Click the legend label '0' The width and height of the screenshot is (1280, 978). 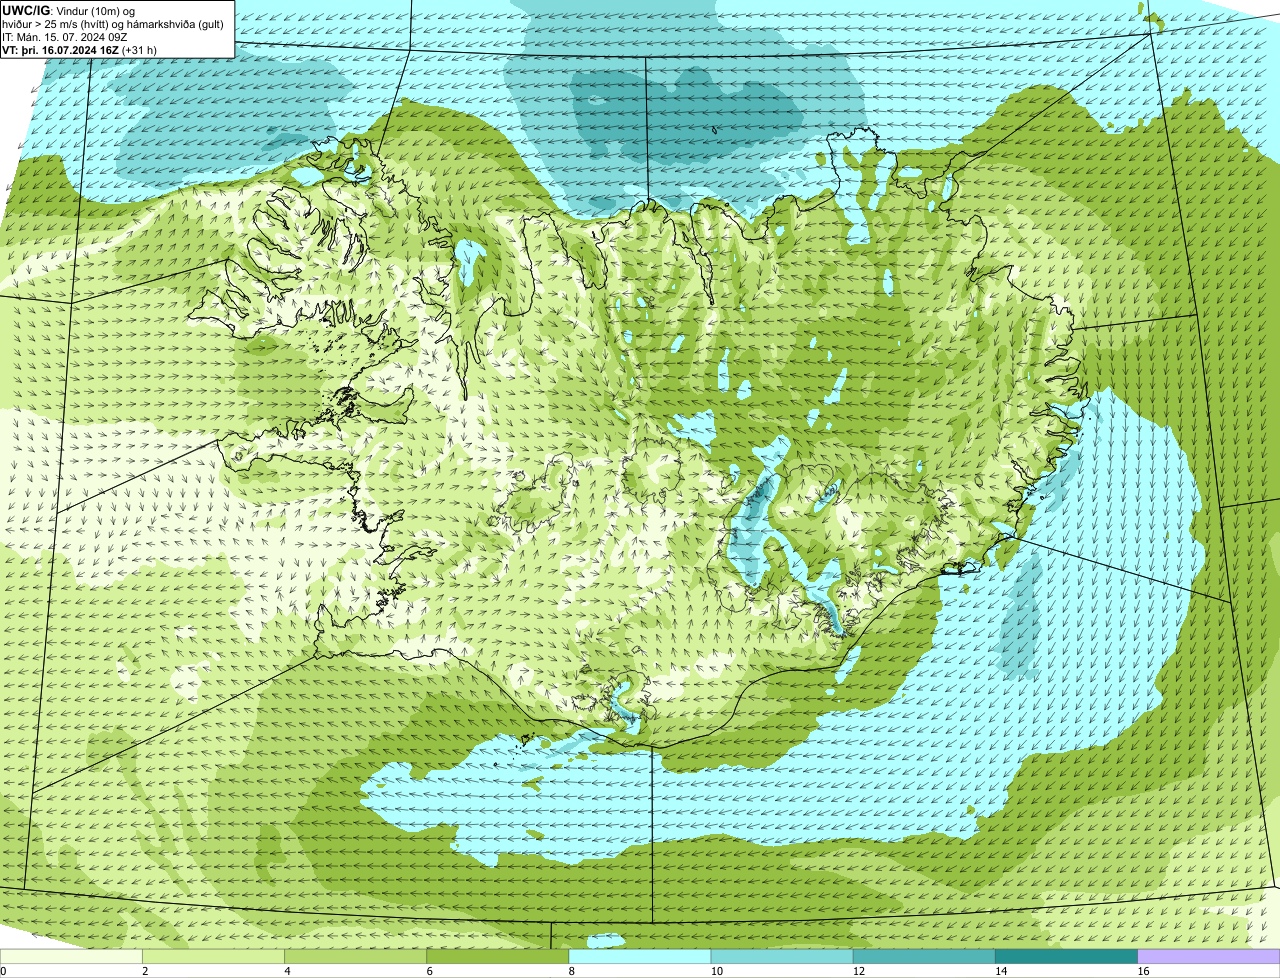click(x=3, y=971)
